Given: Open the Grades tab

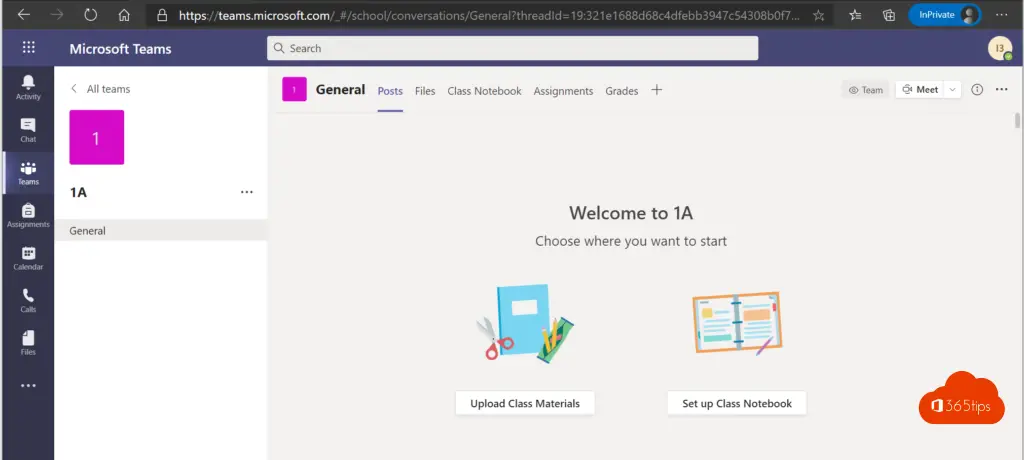Looking at the screenshot, I should pyautogui.click(x=622, y=91).
